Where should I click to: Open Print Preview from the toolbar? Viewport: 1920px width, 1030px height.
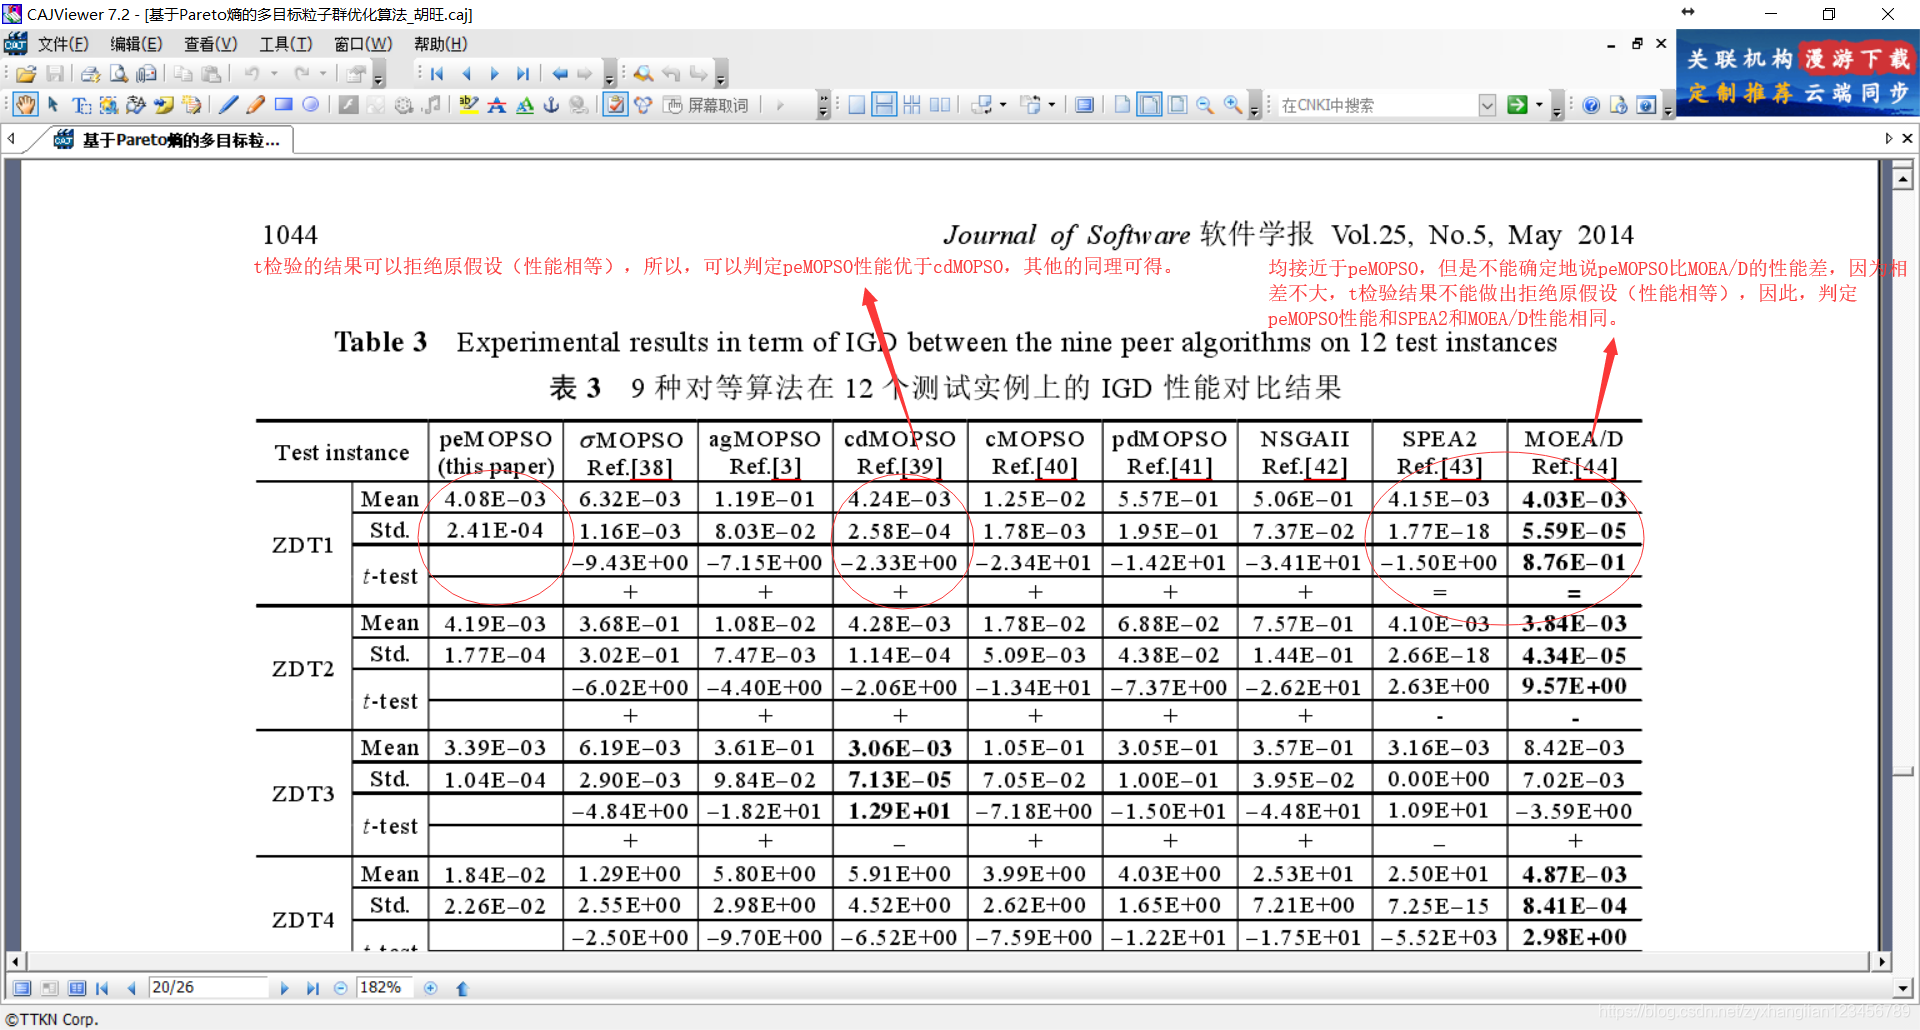tap(119, 74)
